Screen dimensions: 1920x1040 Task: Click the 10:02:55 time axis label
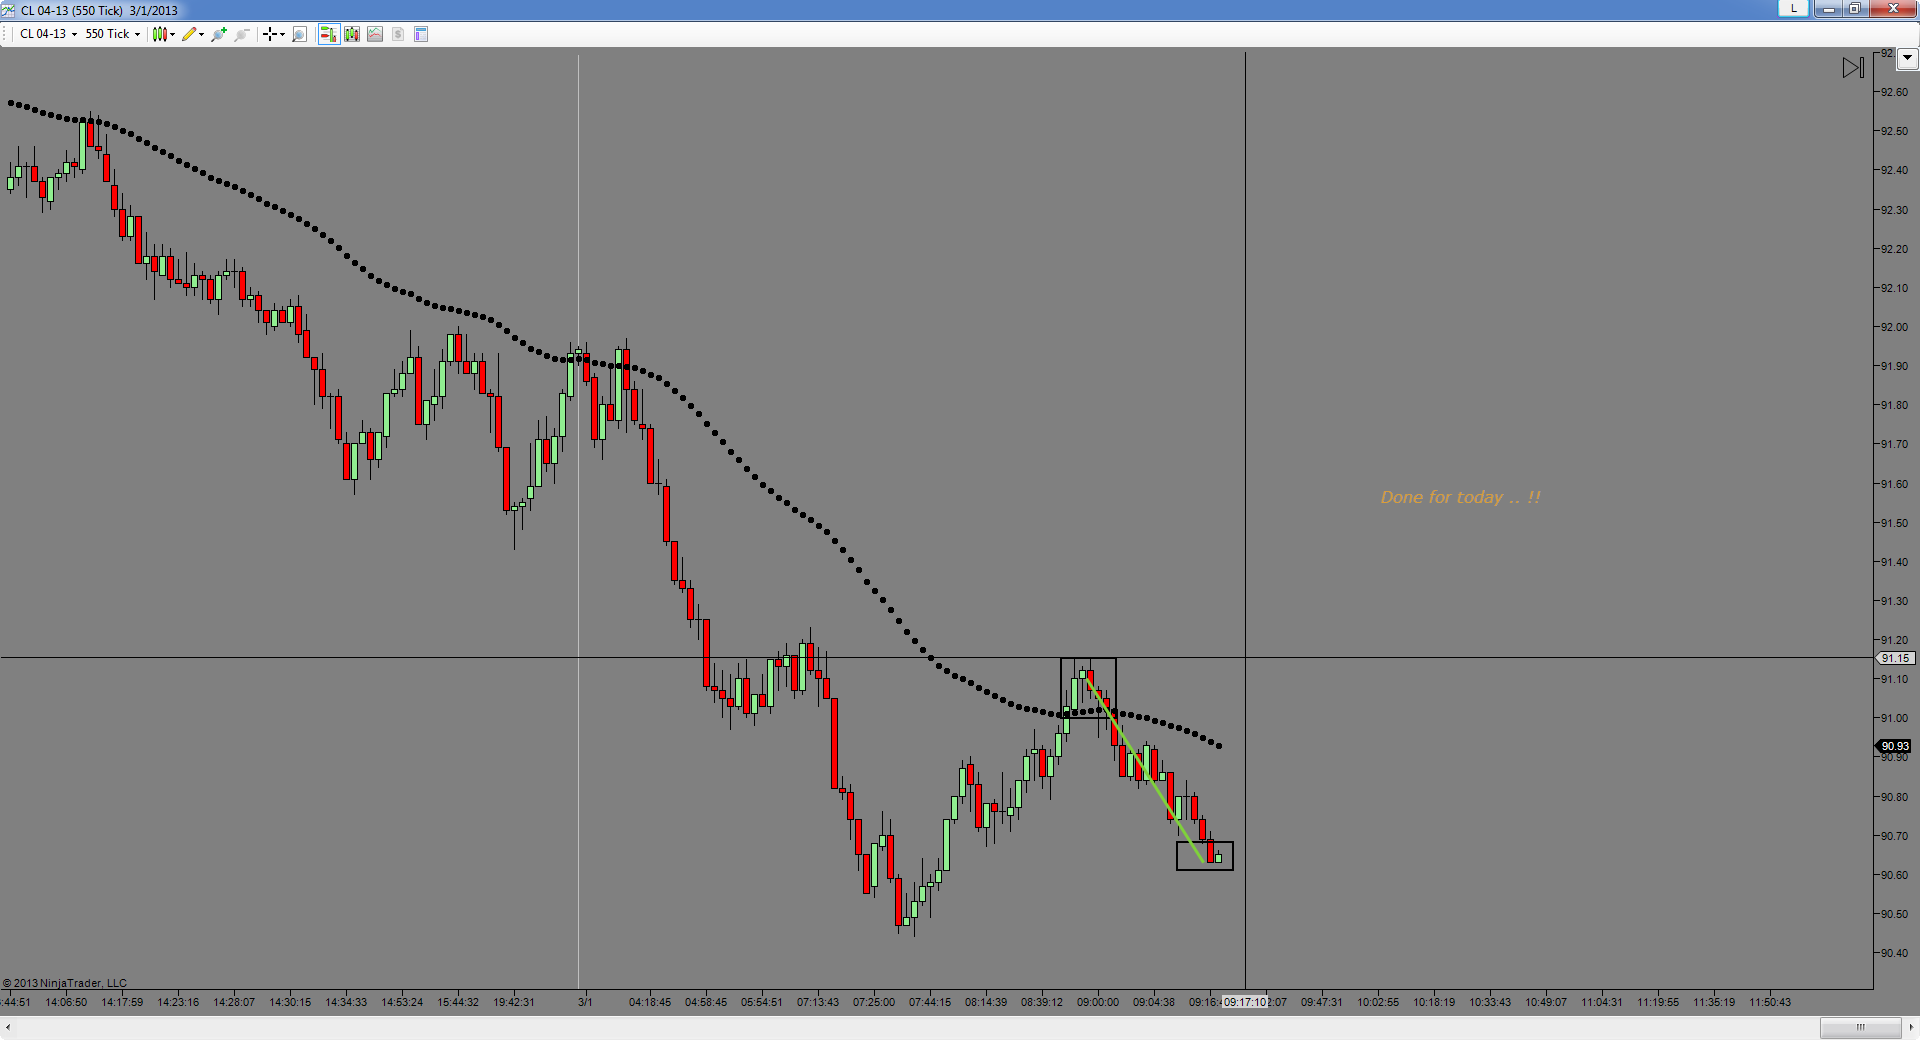click(x=1378, y=1002)
